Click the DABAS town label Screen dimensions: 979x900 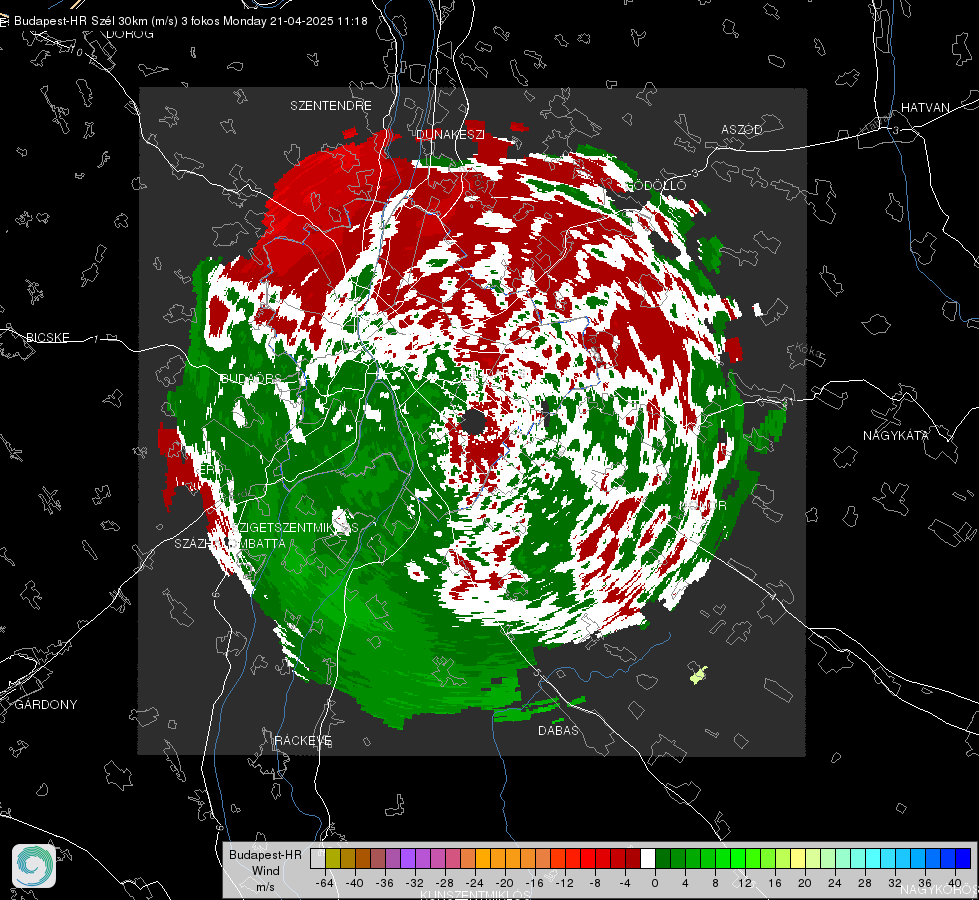coord(558,731)
